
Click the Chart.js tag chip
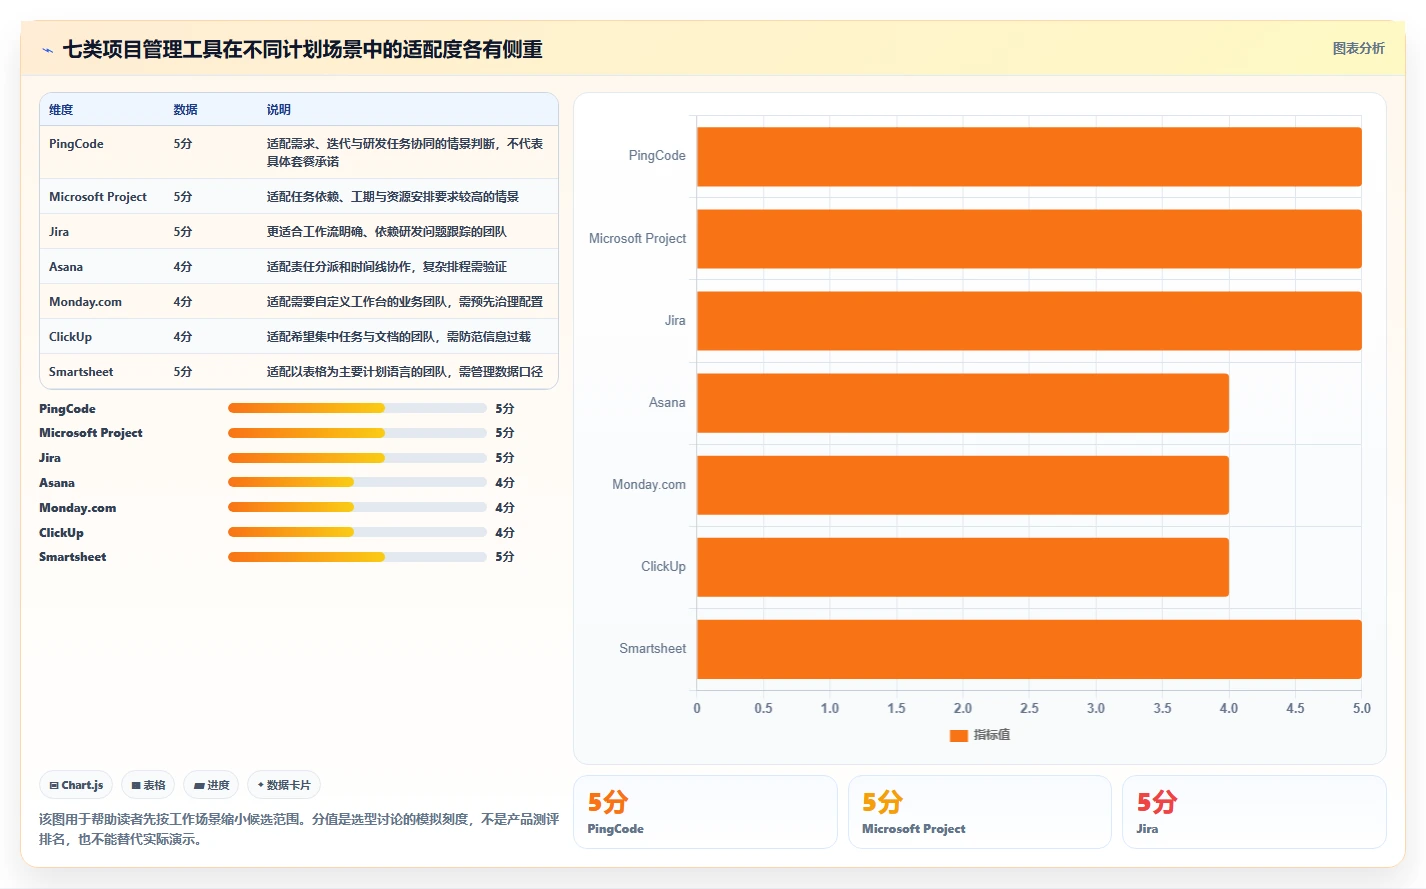76,785
